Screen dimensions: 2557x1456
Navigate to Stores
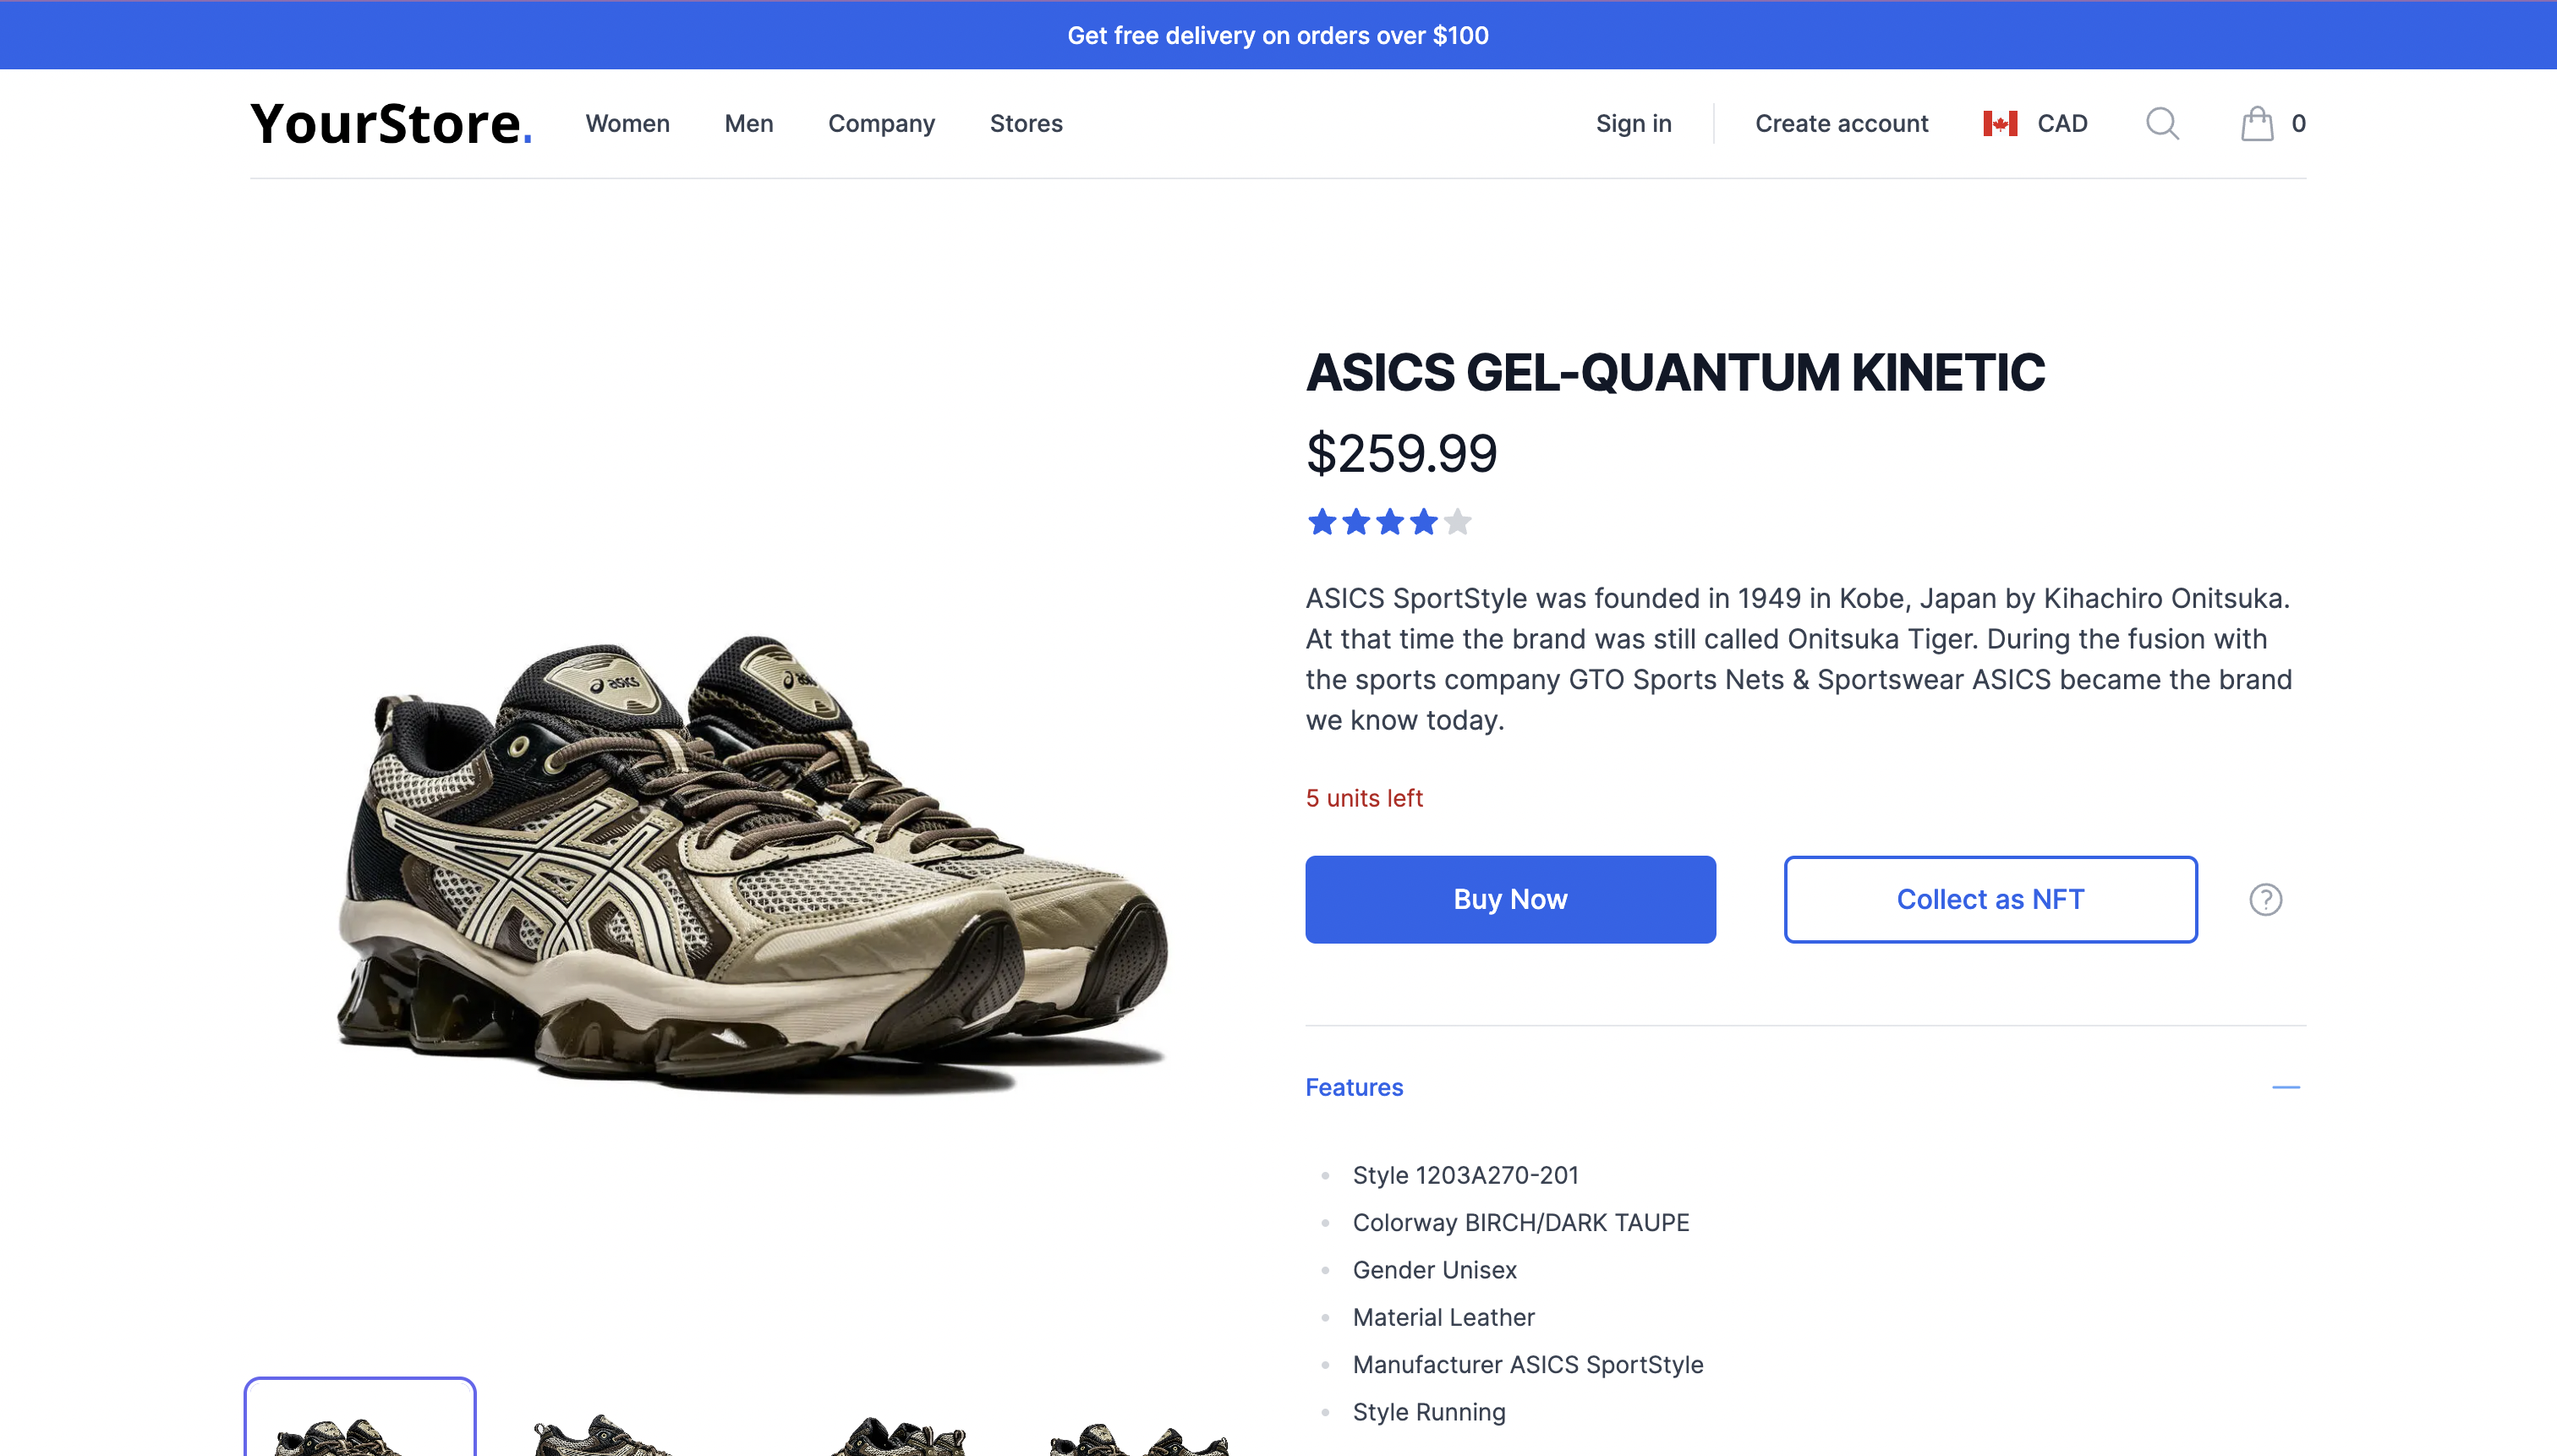(x=1026, y=124)
